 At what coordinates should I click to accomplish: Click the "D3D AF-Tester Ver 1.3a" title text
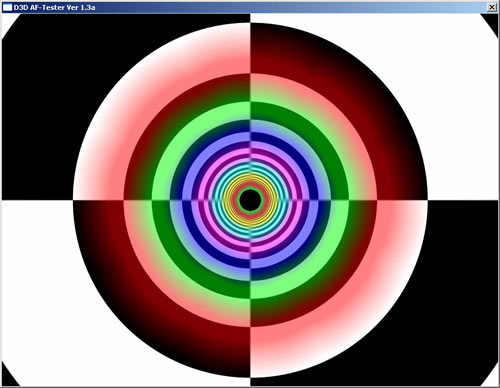[x=54, y=7]
